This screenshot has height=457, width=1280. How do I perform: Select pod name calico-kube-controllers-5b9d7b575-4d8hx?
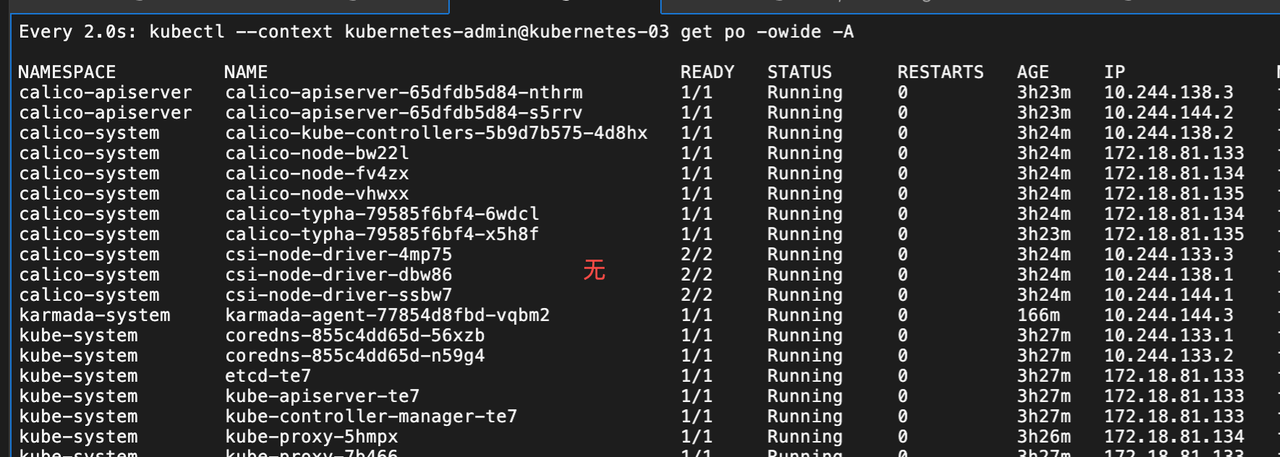(x=436, y=133)
